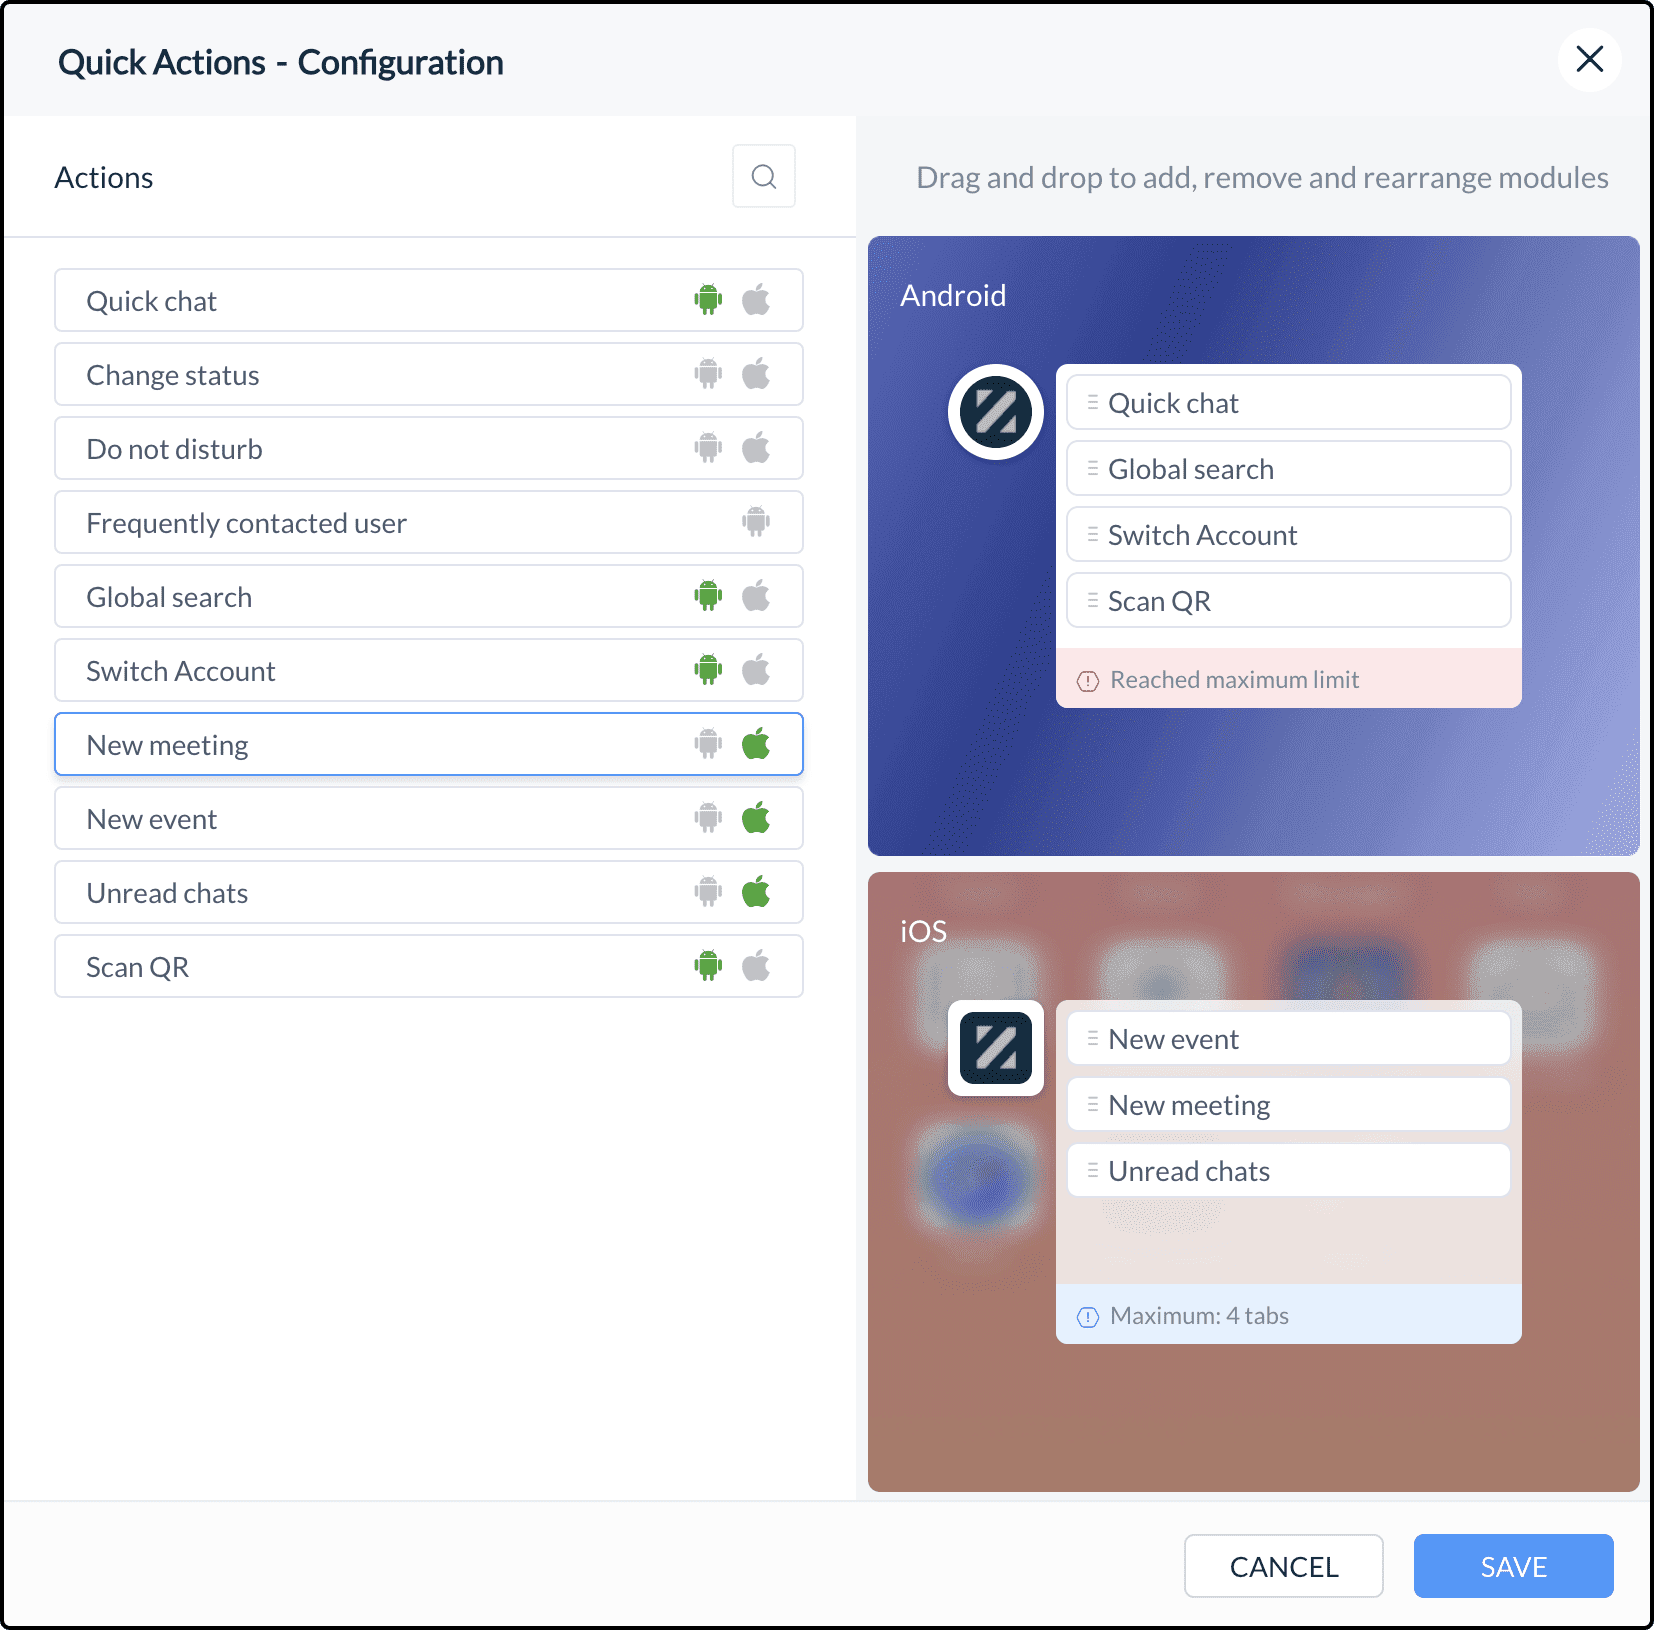Click the round app icon in Android panel
1654x1630 pixels.
point(996,412)
